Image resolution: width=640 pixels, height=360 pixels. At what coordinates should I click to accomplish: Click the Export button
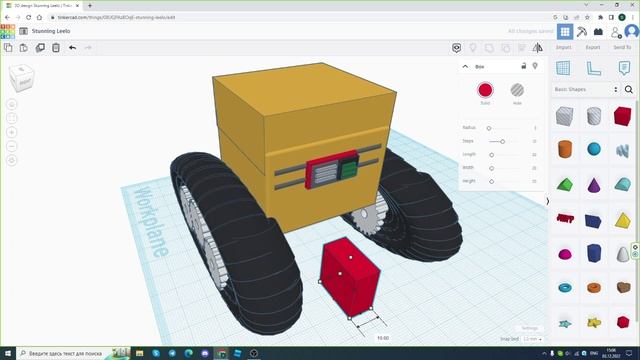click(593, 47)
